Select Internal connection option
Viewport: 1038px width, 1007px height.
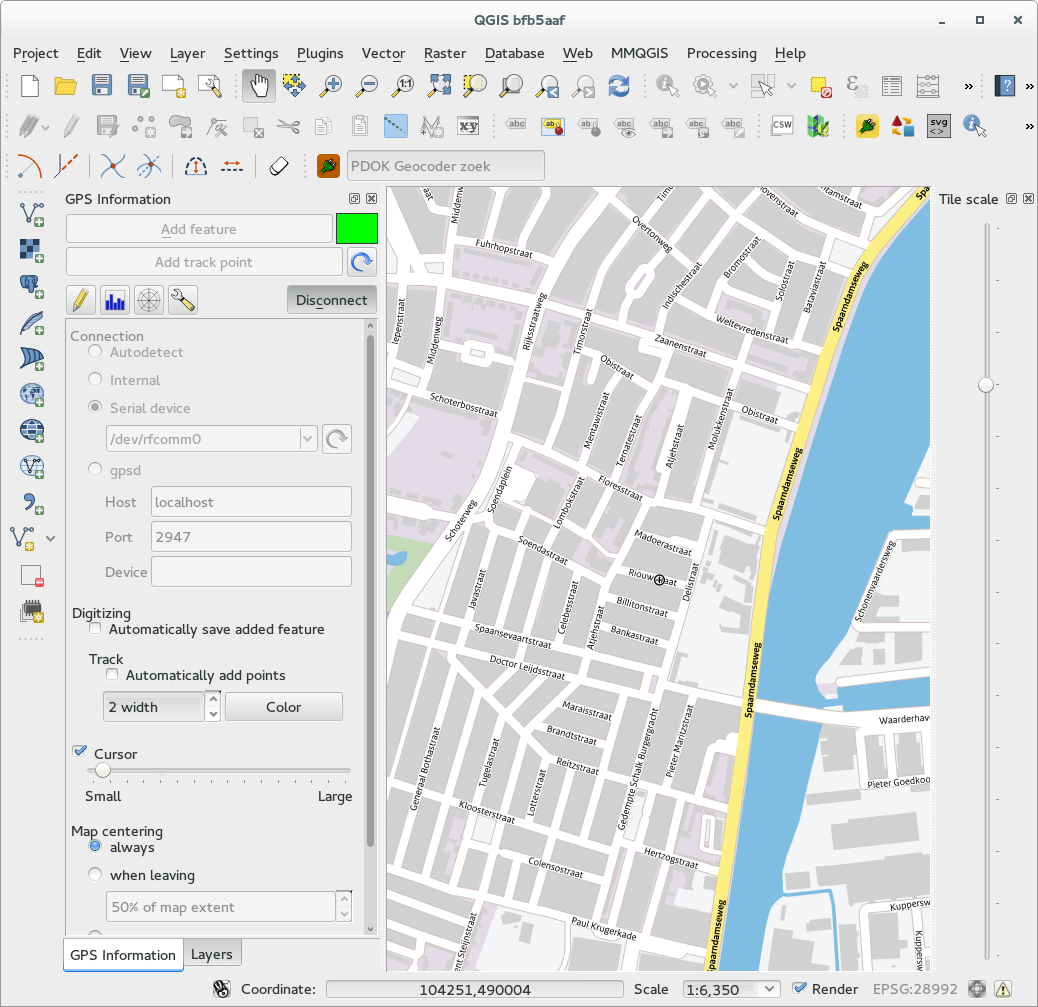click(95, 379)
